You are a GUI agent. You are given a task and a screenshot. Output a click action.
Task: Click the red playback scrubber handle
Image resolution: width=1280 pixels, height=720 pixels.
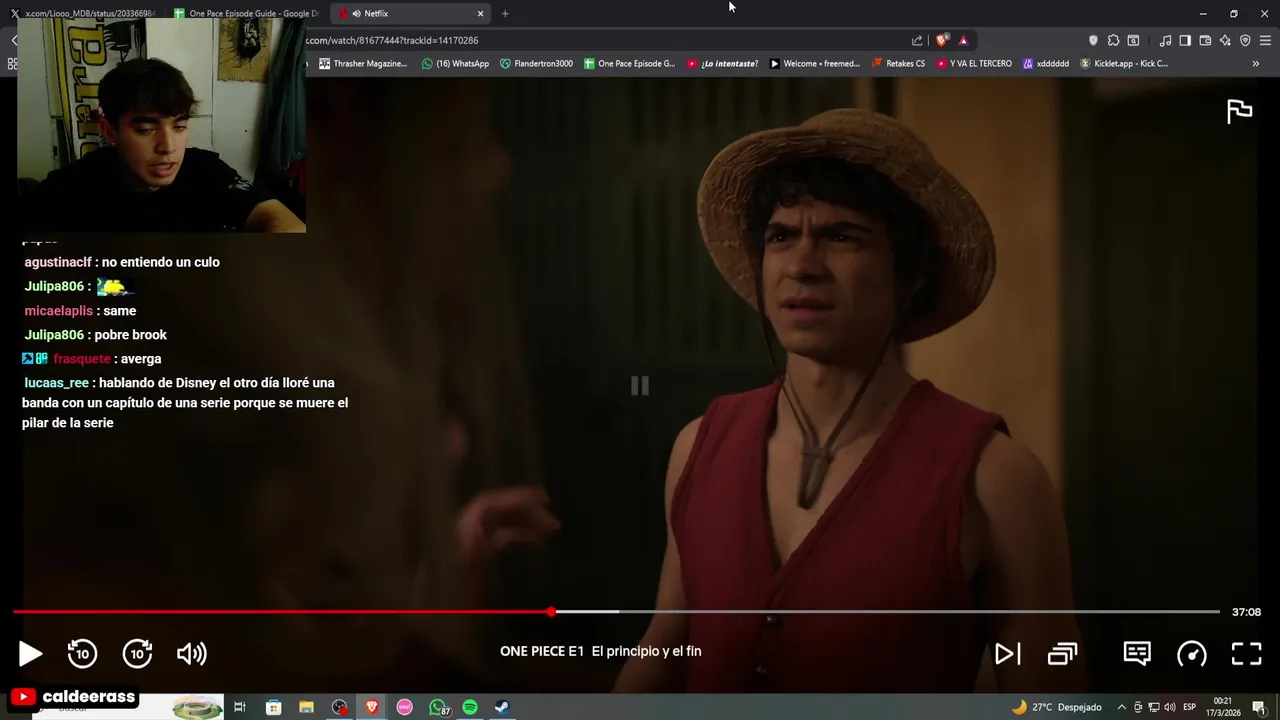point(551,611)
